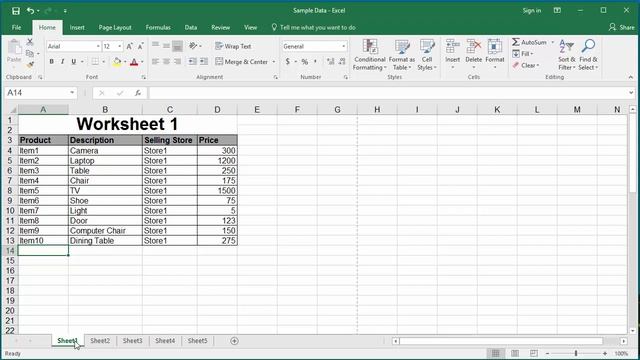This screenshot has height=360, width=640.
Task: Open Find & Select menu
Action: coord(588,55)
